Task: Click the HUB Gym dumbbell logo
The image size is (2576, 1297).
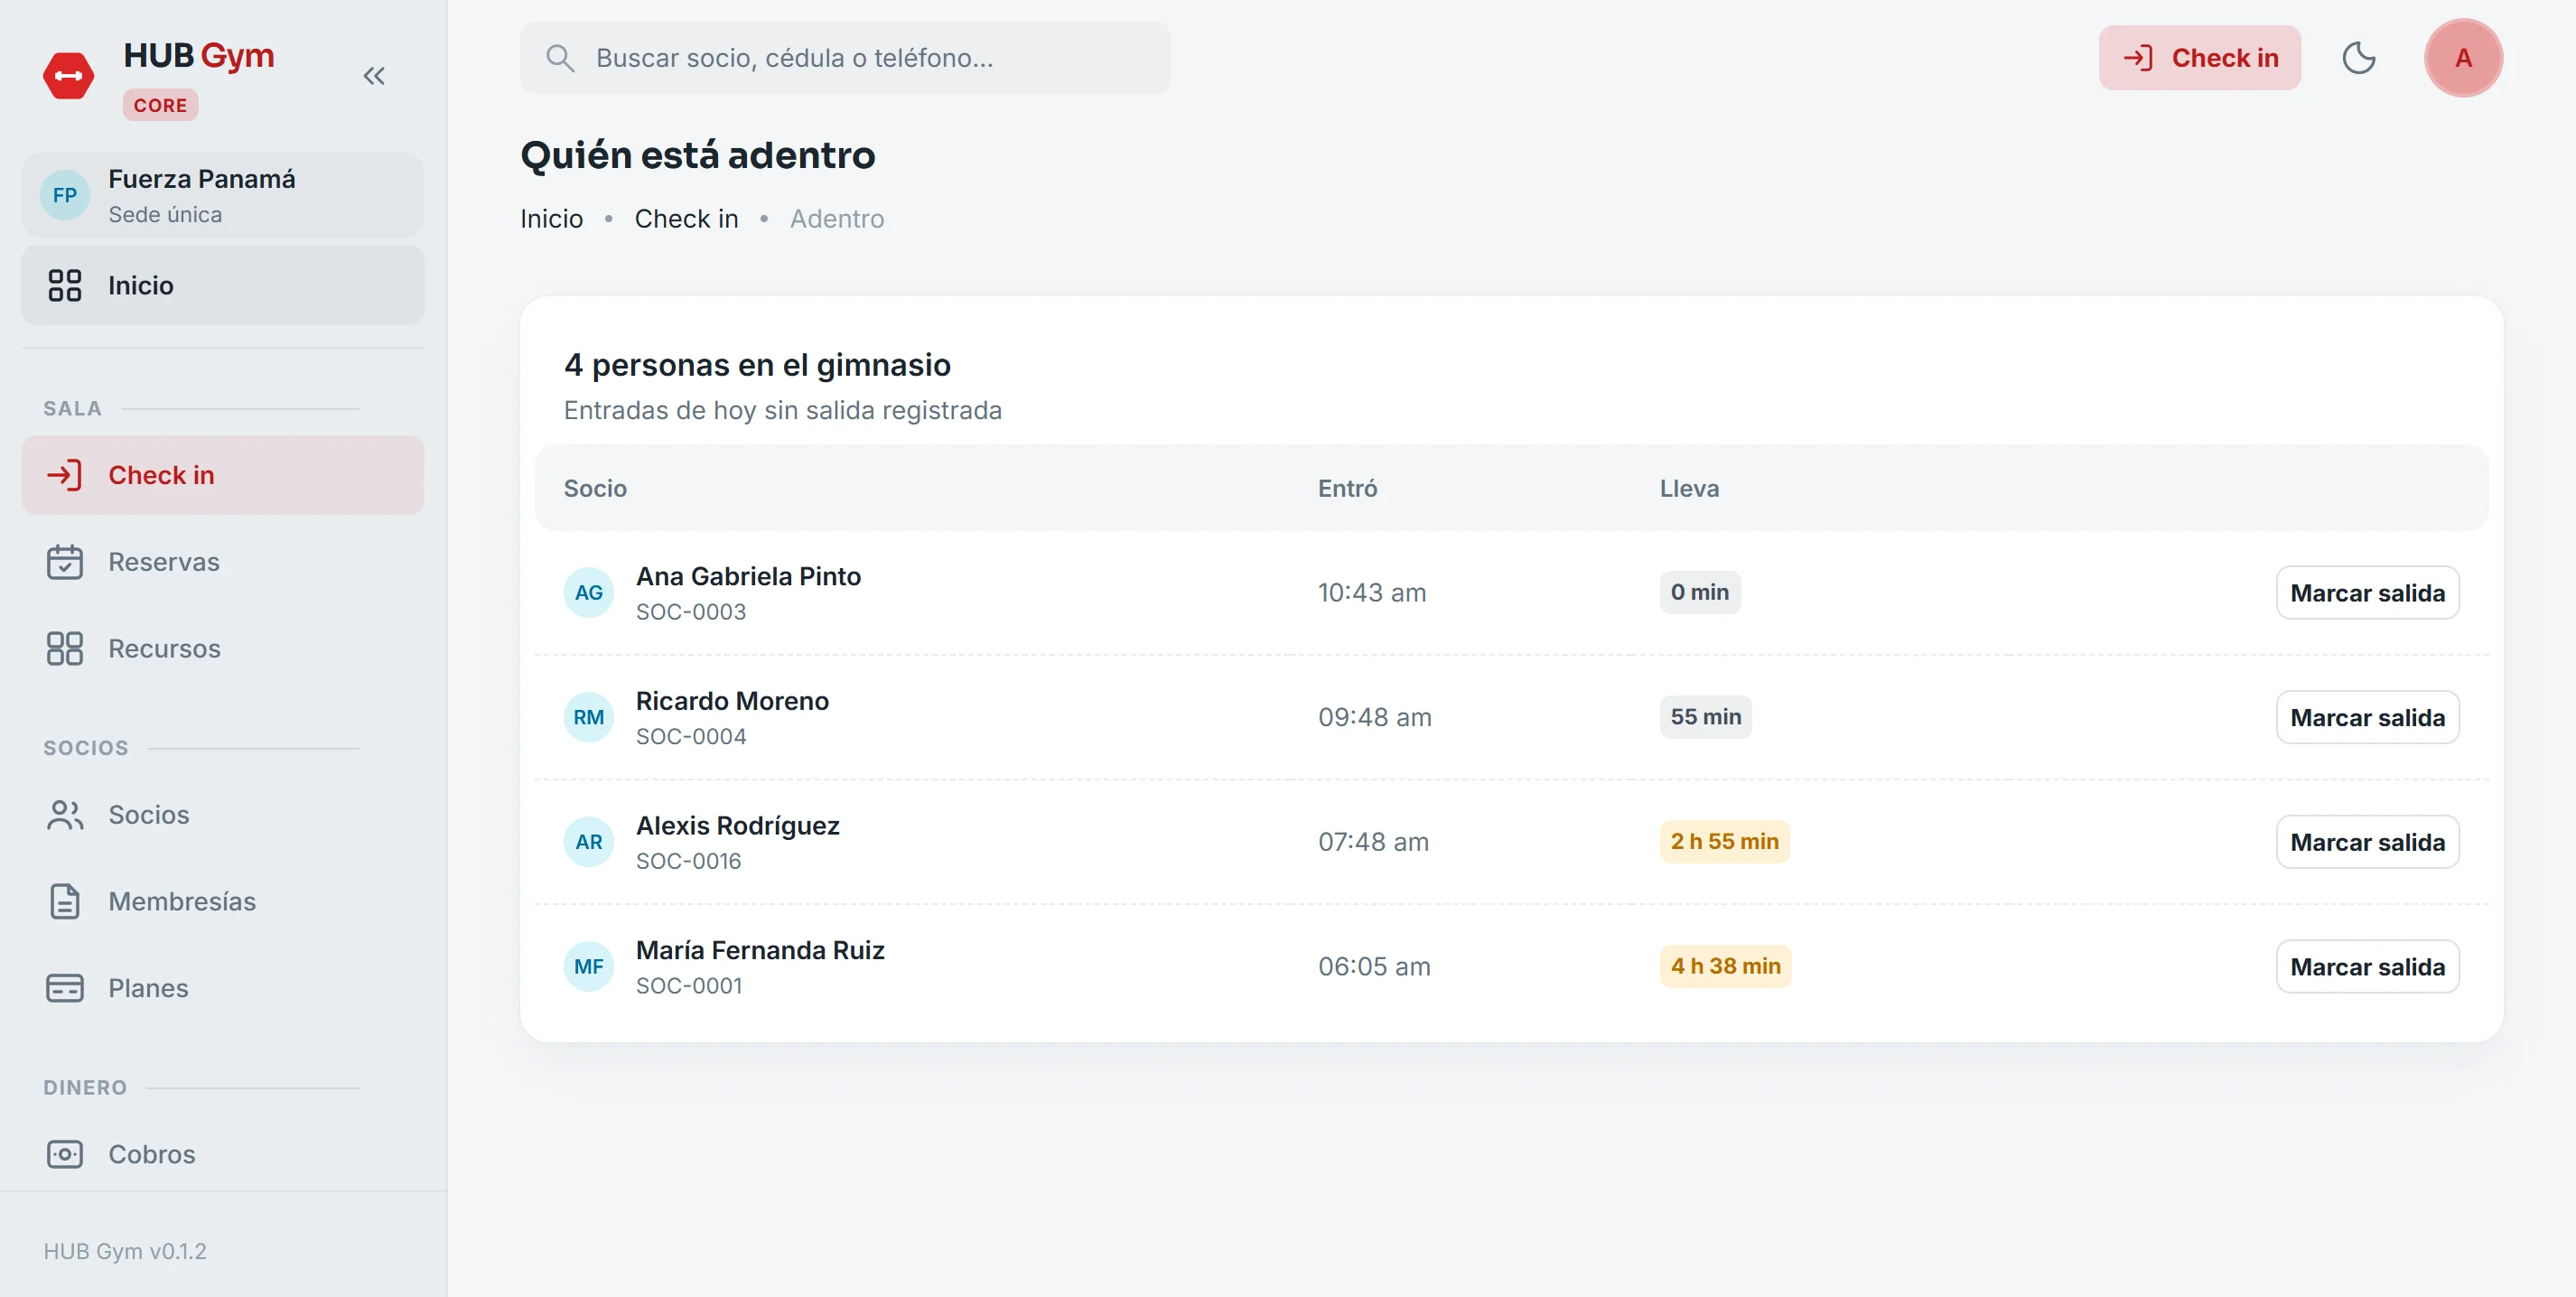Action: 68,76
